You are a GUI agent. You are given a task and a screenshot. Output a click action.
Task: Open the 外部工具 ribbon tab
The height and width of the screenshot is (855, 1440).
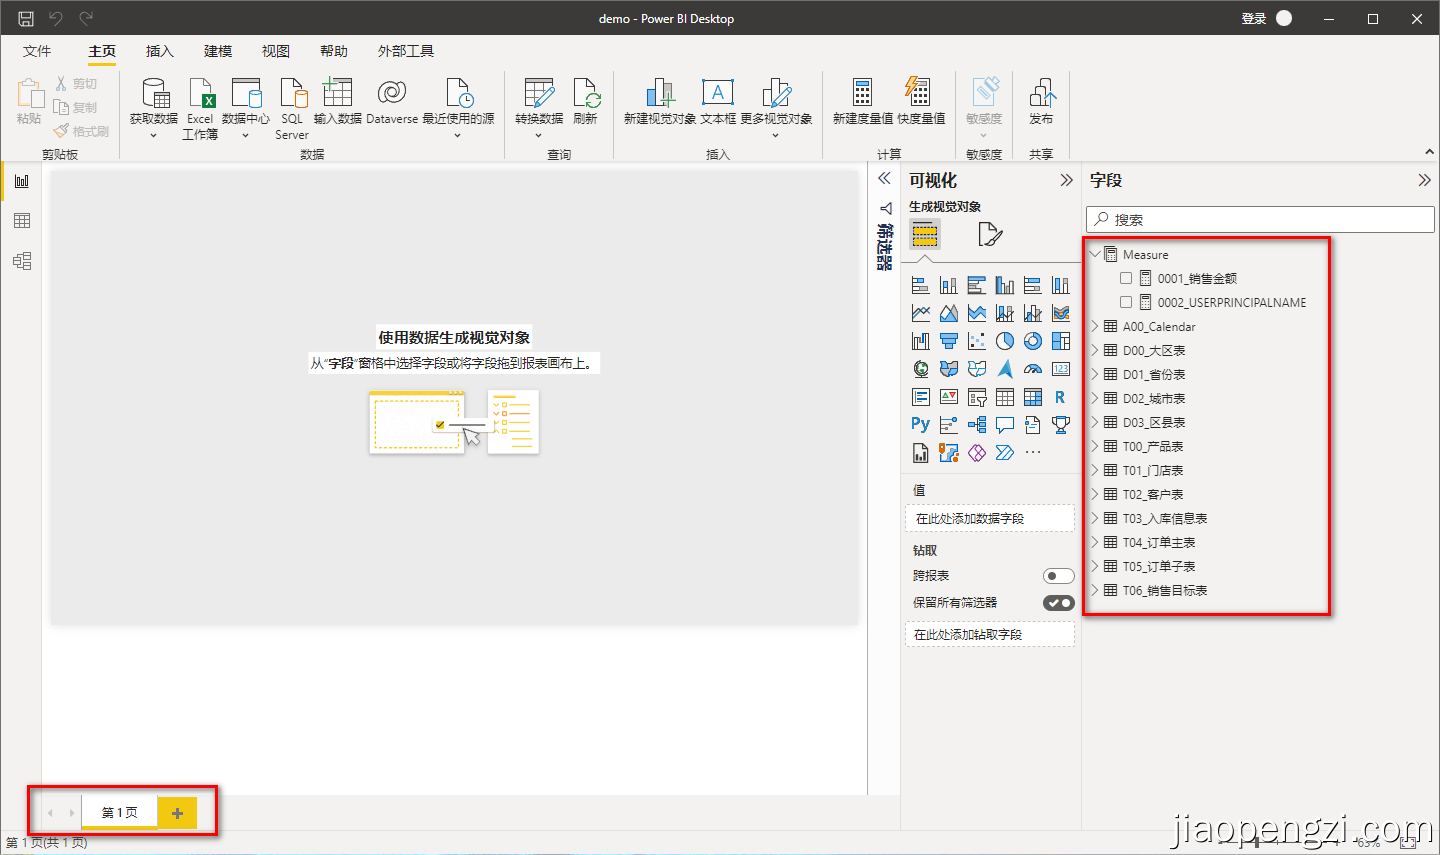pyautogui.click(x=406, y=51)
